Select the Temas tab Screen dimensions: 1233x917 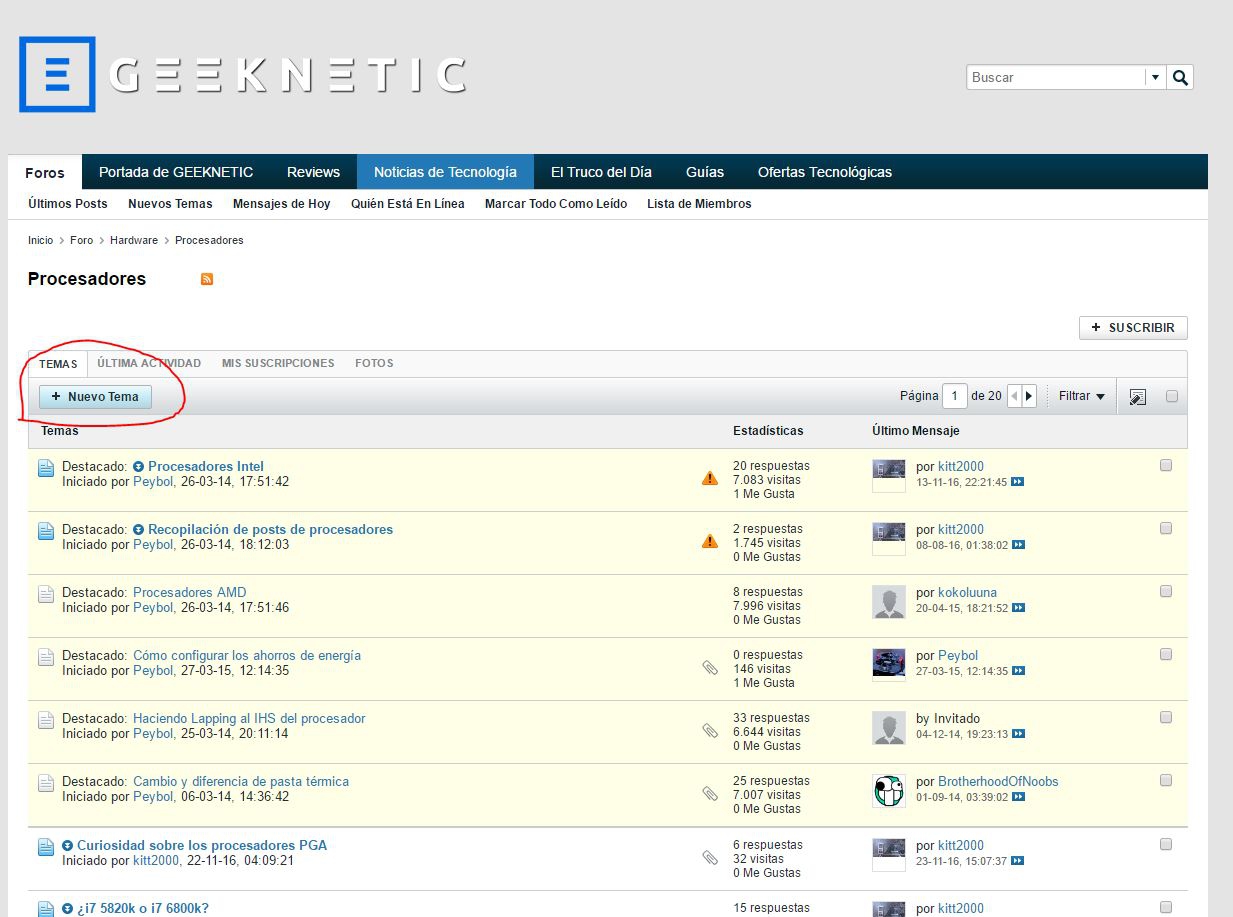click(x=58, y=364)
